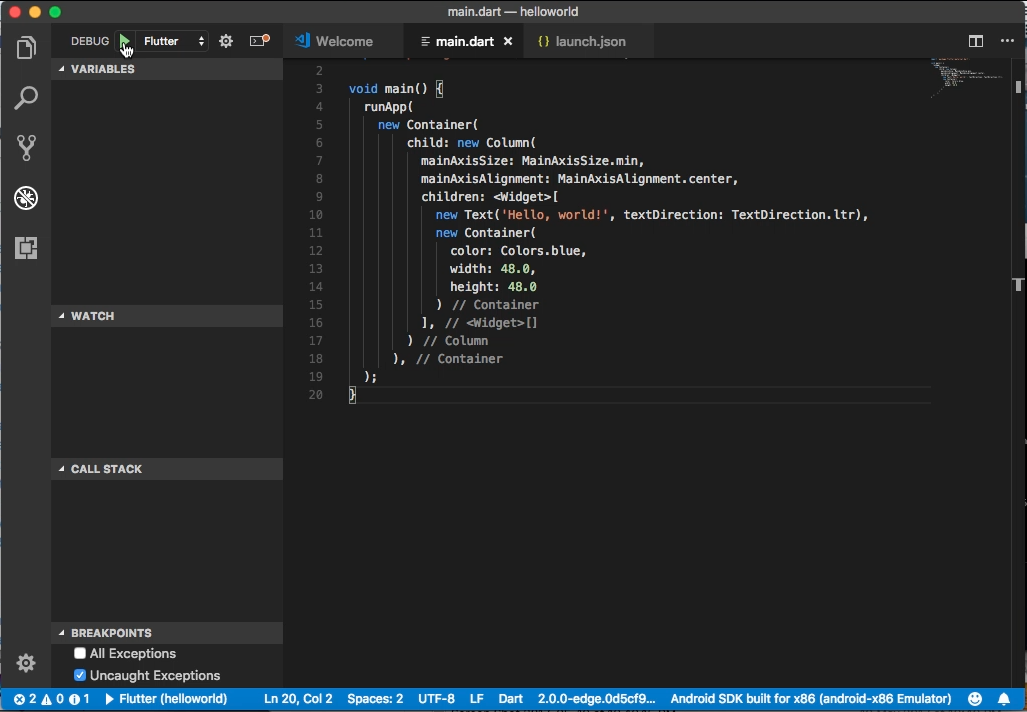The height and width of the screenshot is (712, 1027).
Task: Launch Flutter (helloworld) from status bar
Action: pos(166,699)
